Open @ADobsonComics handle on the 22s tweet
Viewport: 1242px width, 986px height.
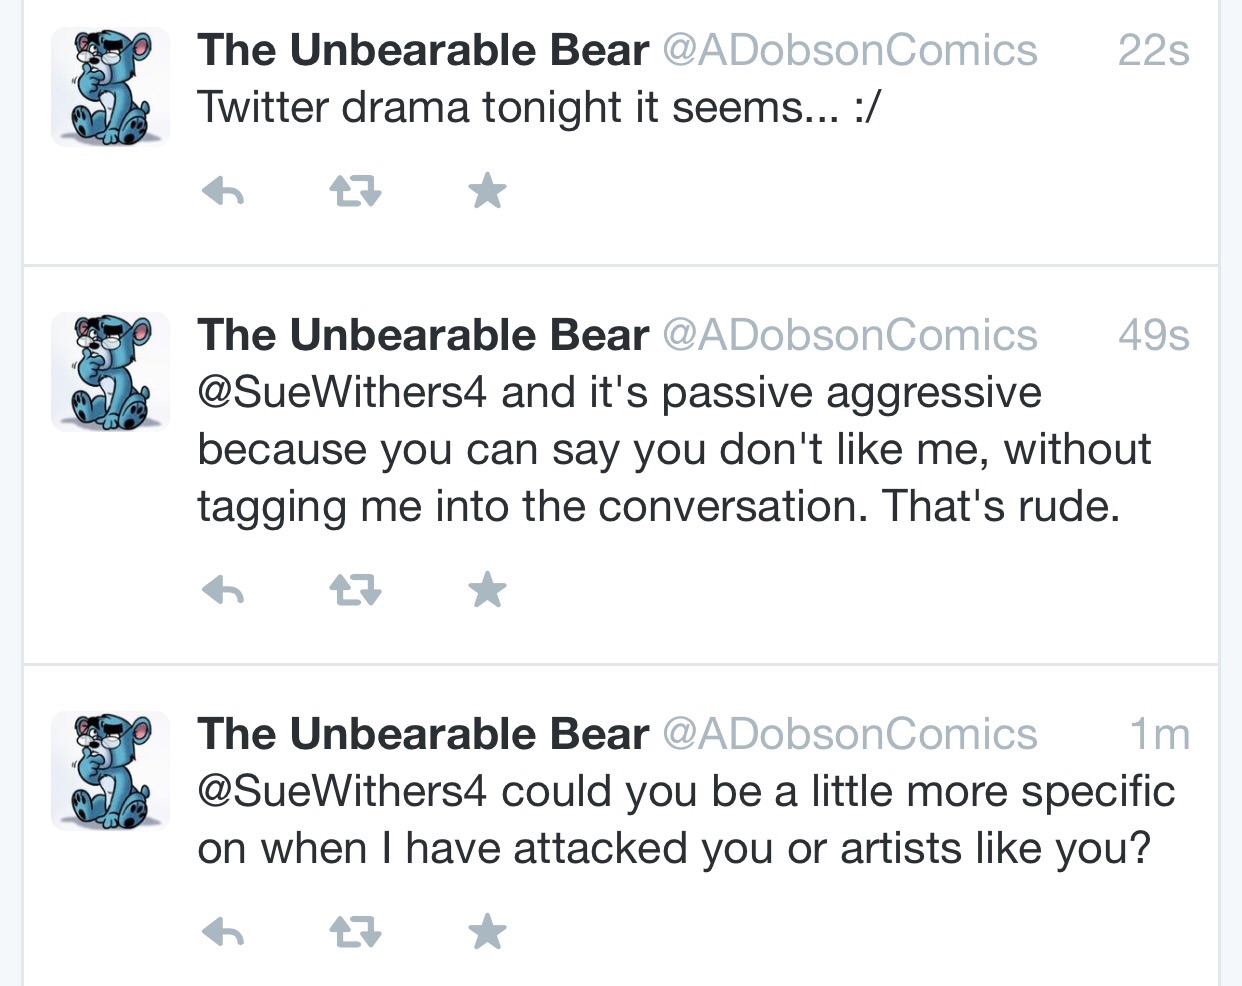850,50
